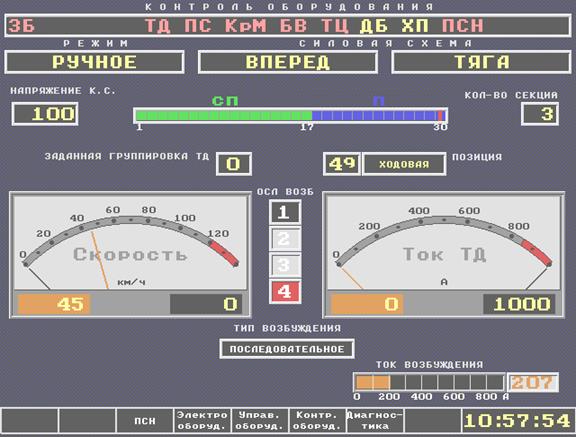Click the Скорость speedometer dial
The image size is (576, 437).
coord(130,242)
